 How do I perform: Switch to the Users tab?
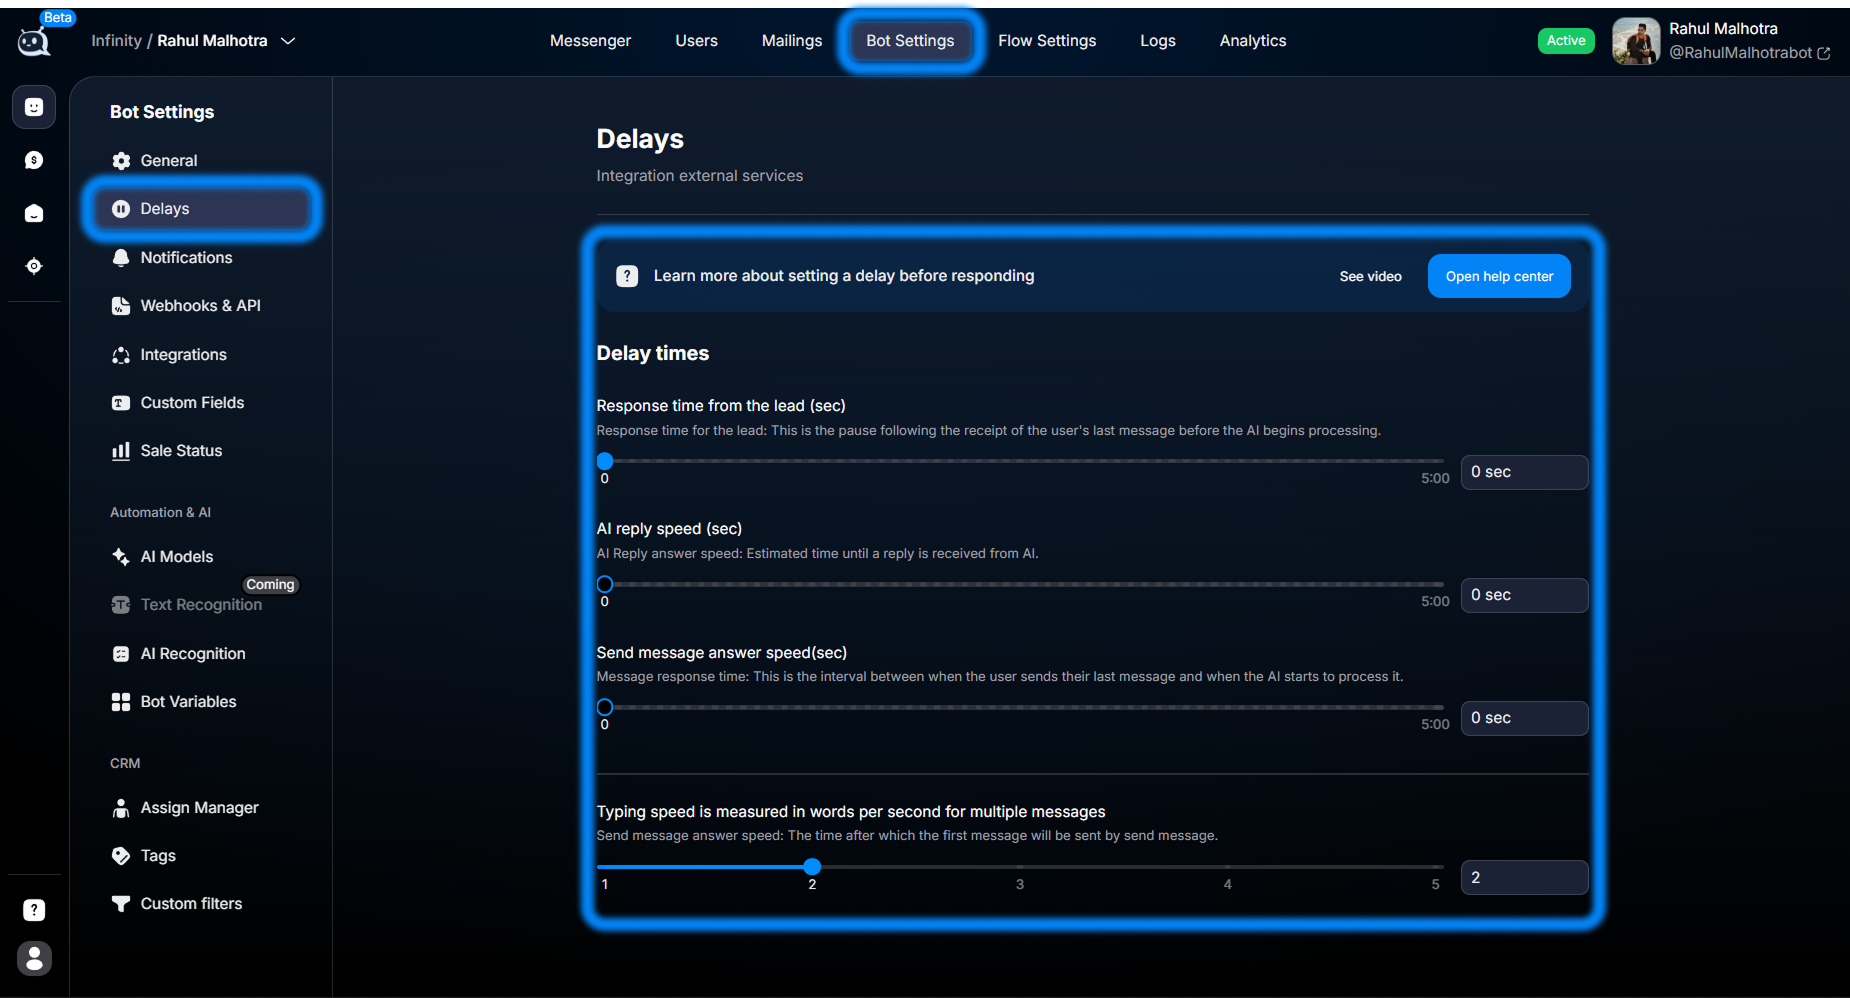pyautogui.click(x=696, y=41)
